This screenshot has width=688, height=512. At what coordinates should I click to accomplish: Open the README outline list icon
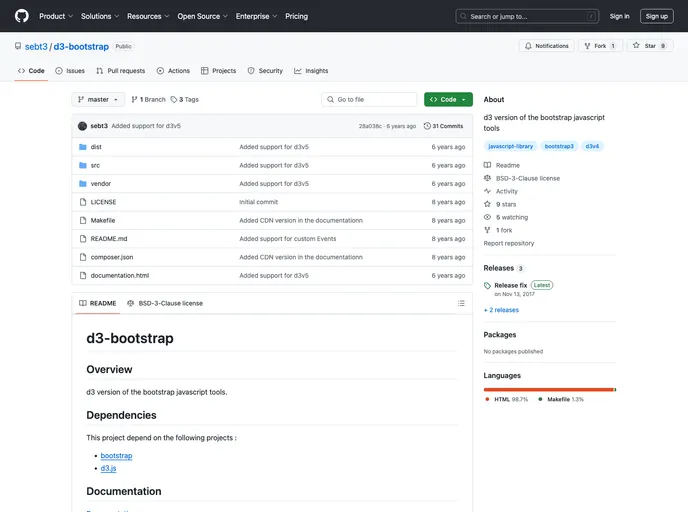tap(461, 303)
